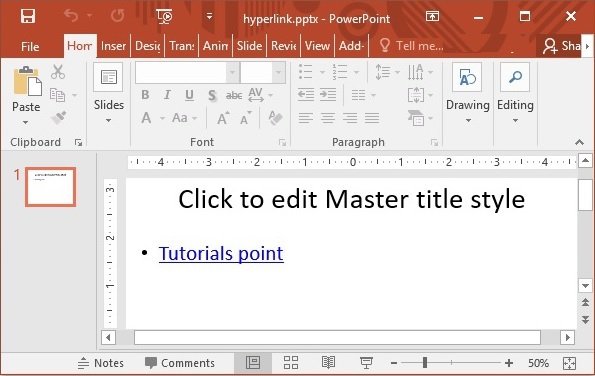
Task: Activate the Format Painter brush
Action: pos(58,118)
